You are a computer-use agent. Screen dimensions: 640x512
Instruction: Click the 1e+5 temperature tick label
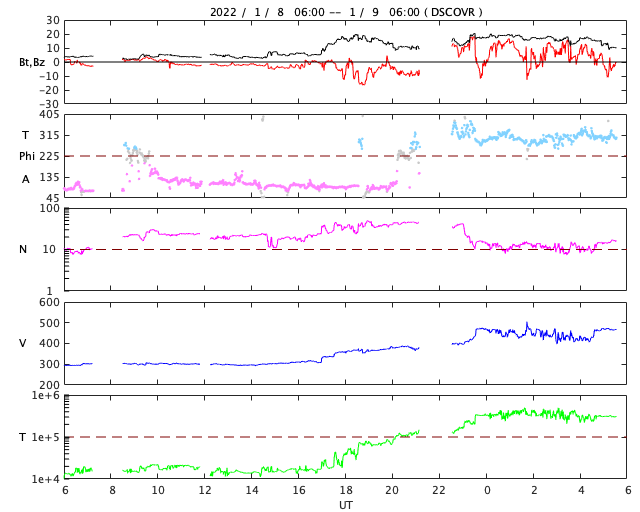coord(46,438)
